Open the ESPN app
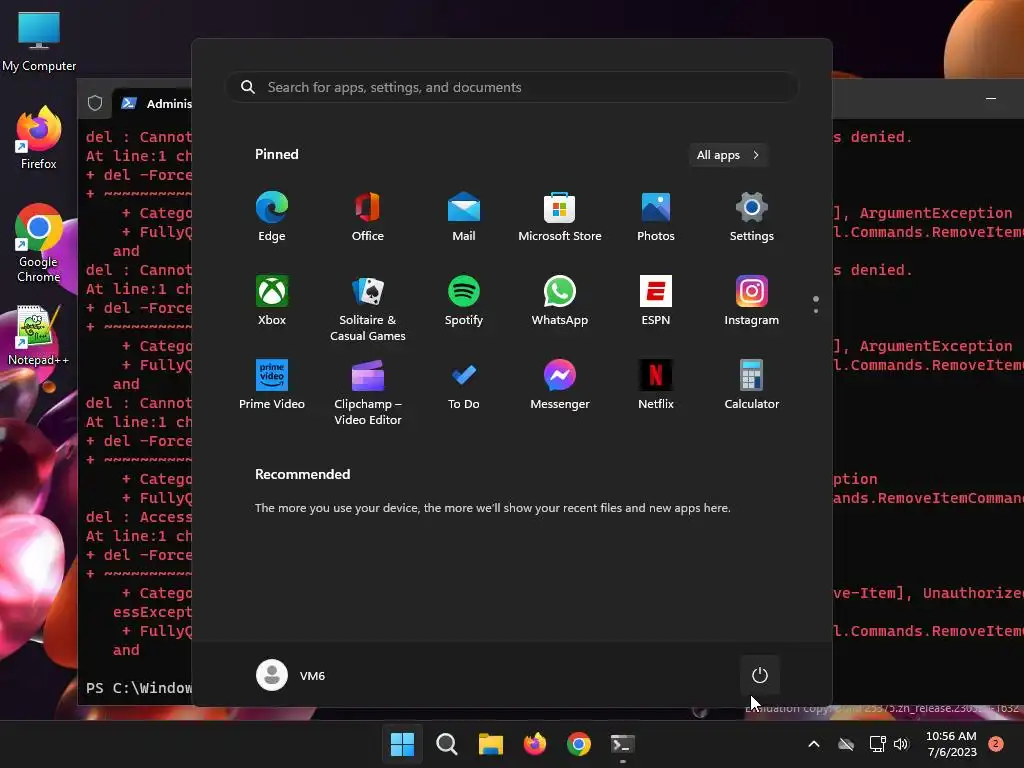The image size is (1024, 768). click(x=656, y=301)
